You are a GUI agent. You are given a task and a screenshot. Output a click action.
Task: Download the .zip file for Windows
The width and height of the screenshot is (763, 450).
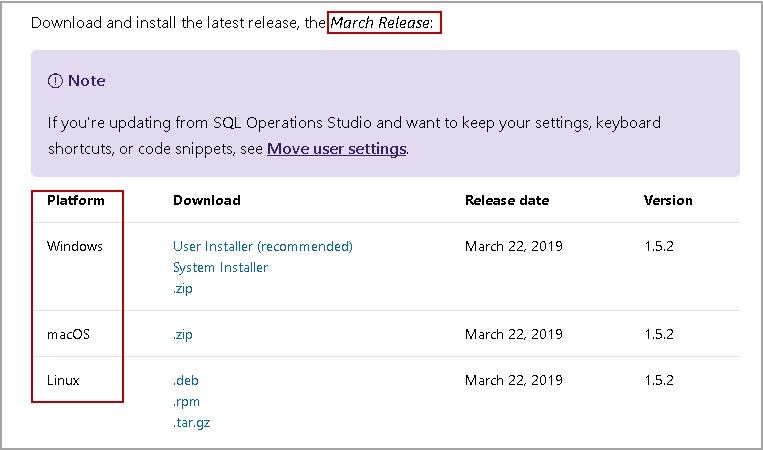coord(183,289)
